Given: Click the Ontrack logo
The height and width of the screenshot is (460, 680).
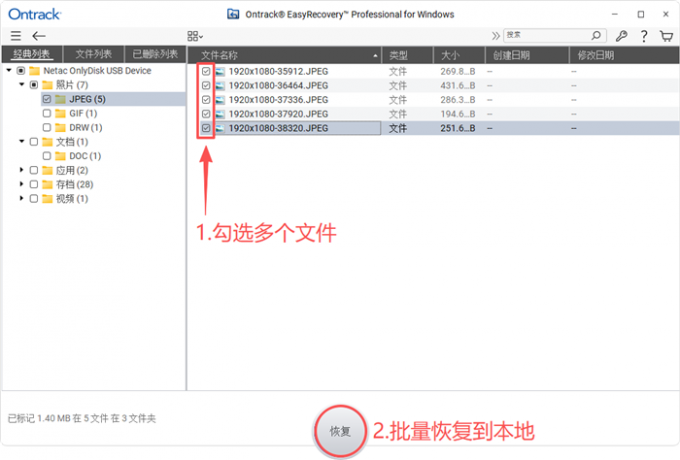Looking at the screenshot, I should click(35, 14).
